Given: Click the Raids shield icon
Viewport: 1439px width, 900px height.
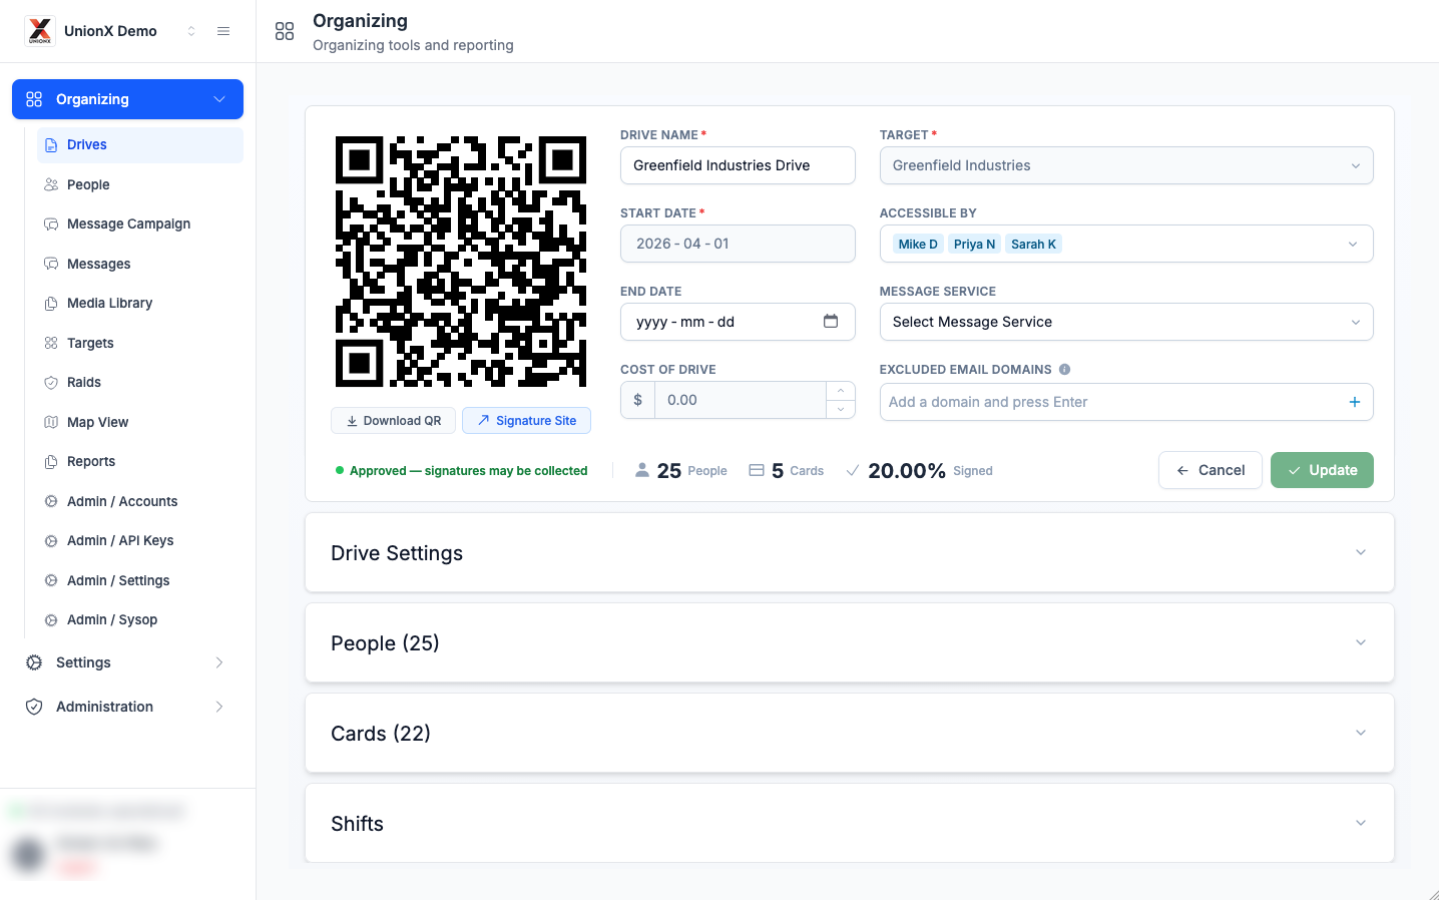Looking at the screenshot, I should tap(51, 382).
